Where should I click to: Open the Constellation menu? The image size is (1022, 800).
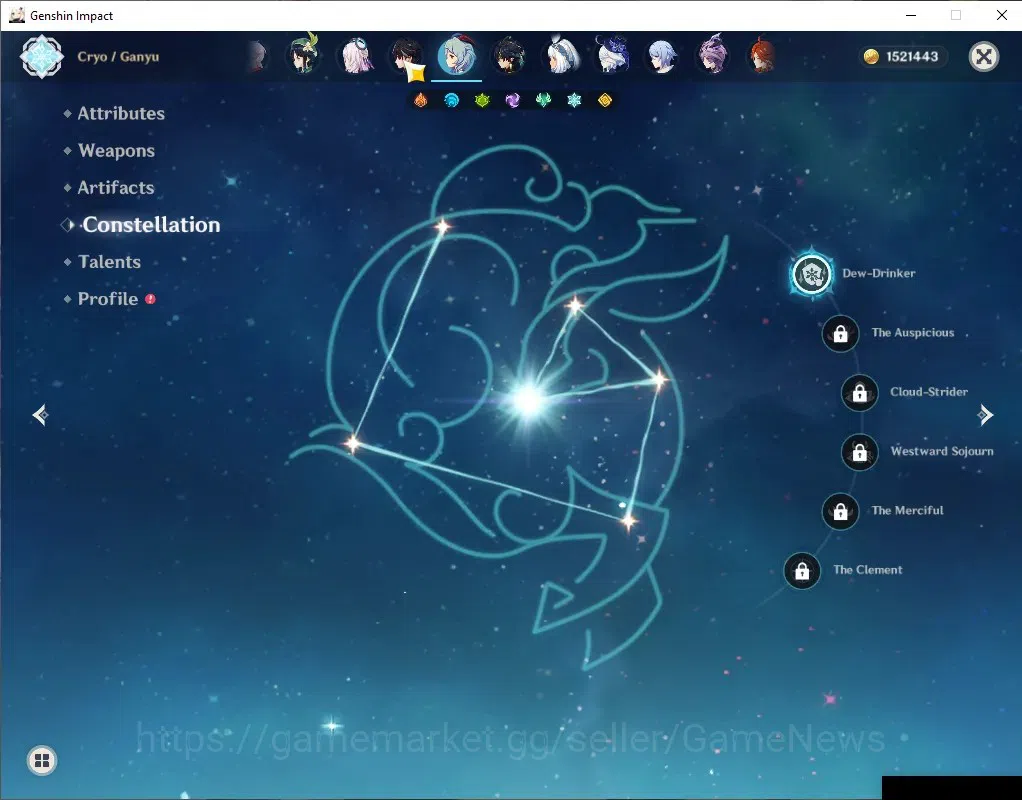click(151, 225)
